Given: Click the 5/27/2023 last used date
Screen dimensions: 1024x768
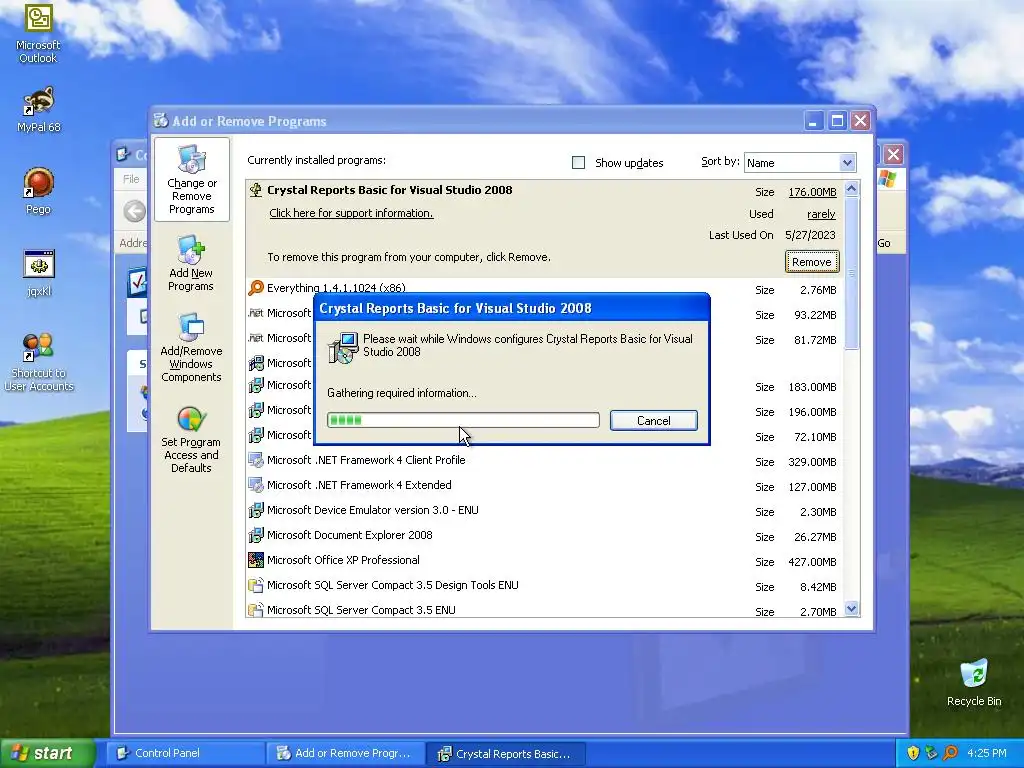Looking at the screenshot, I should (810, 235).
